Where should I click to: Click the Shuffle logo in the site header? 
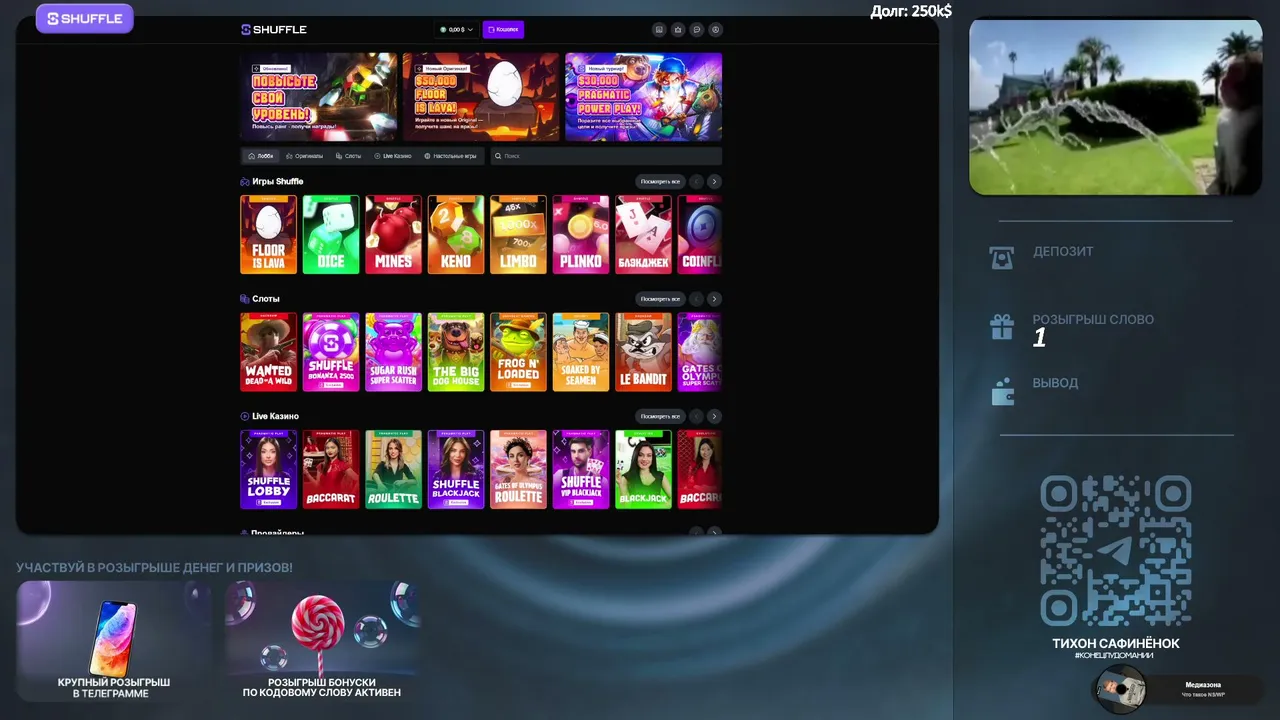point(274,30)
